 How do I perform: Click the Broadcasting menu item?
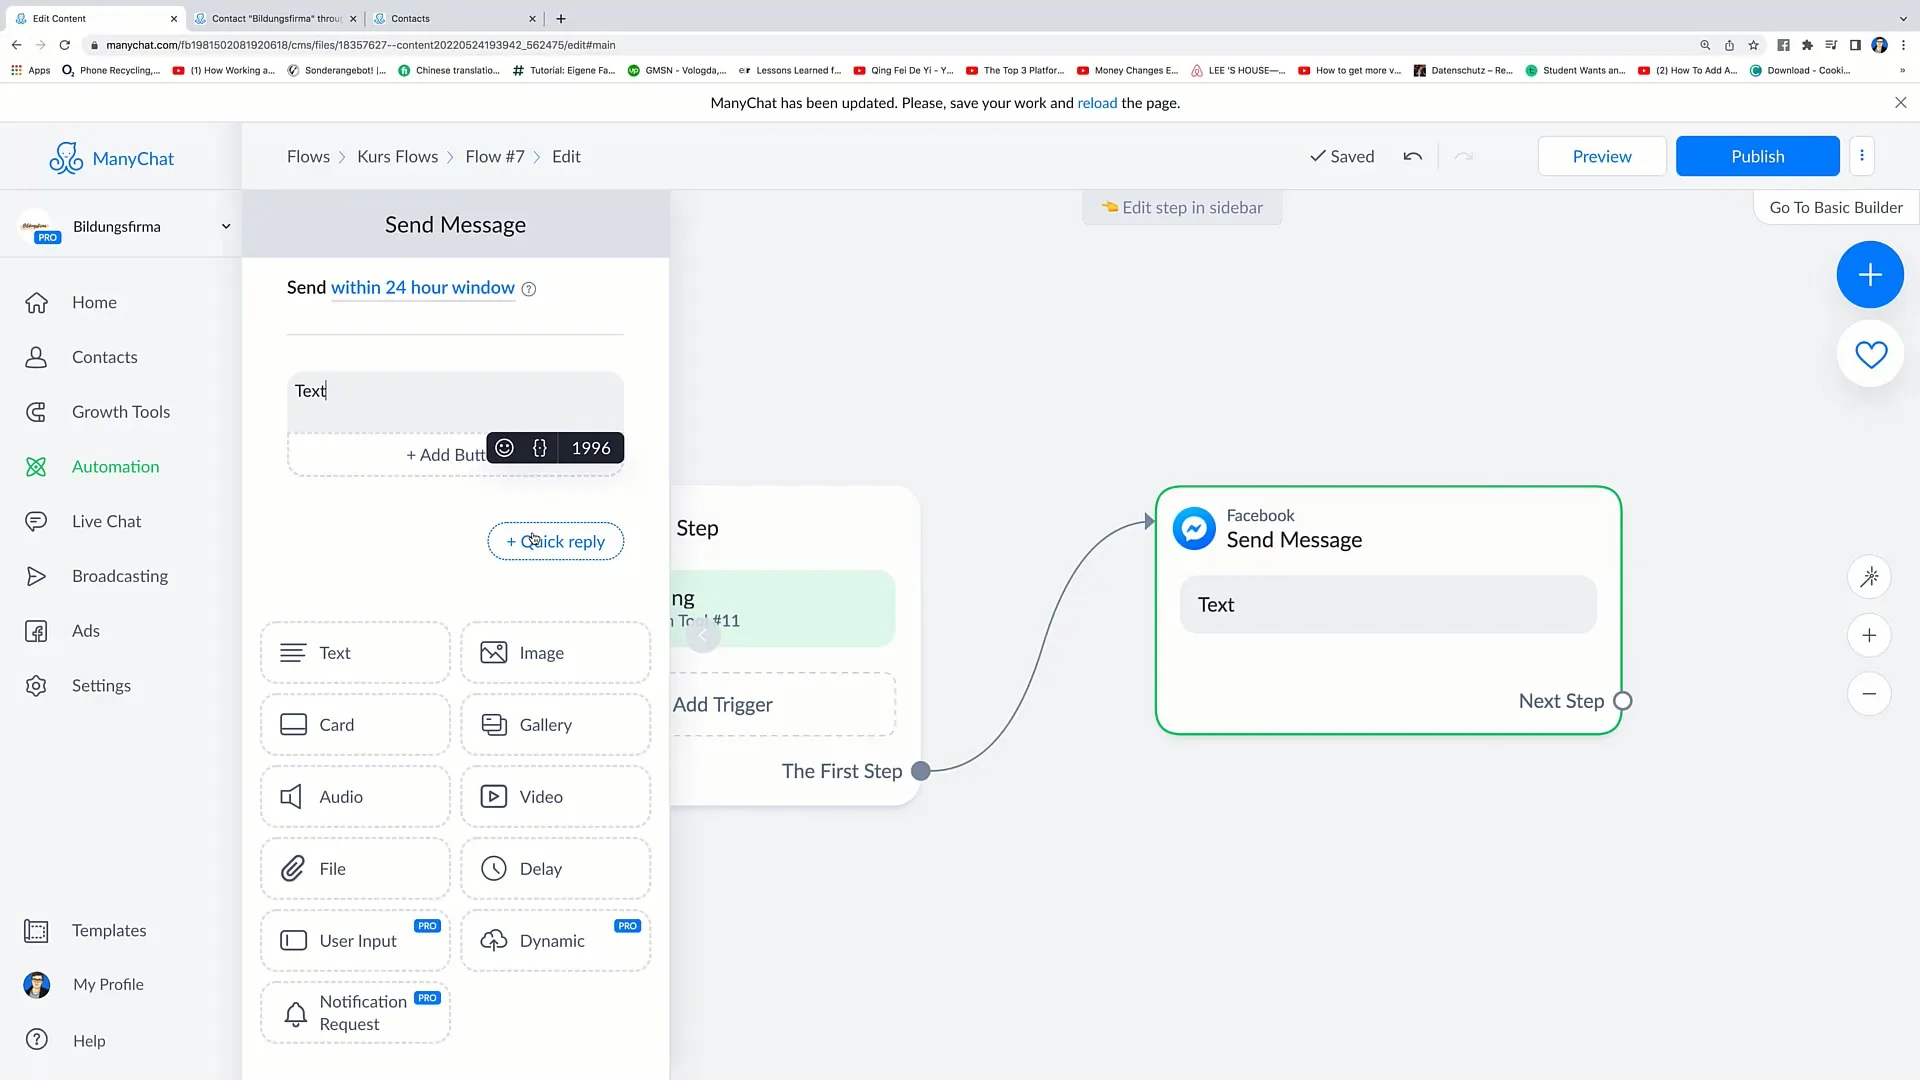120,575
